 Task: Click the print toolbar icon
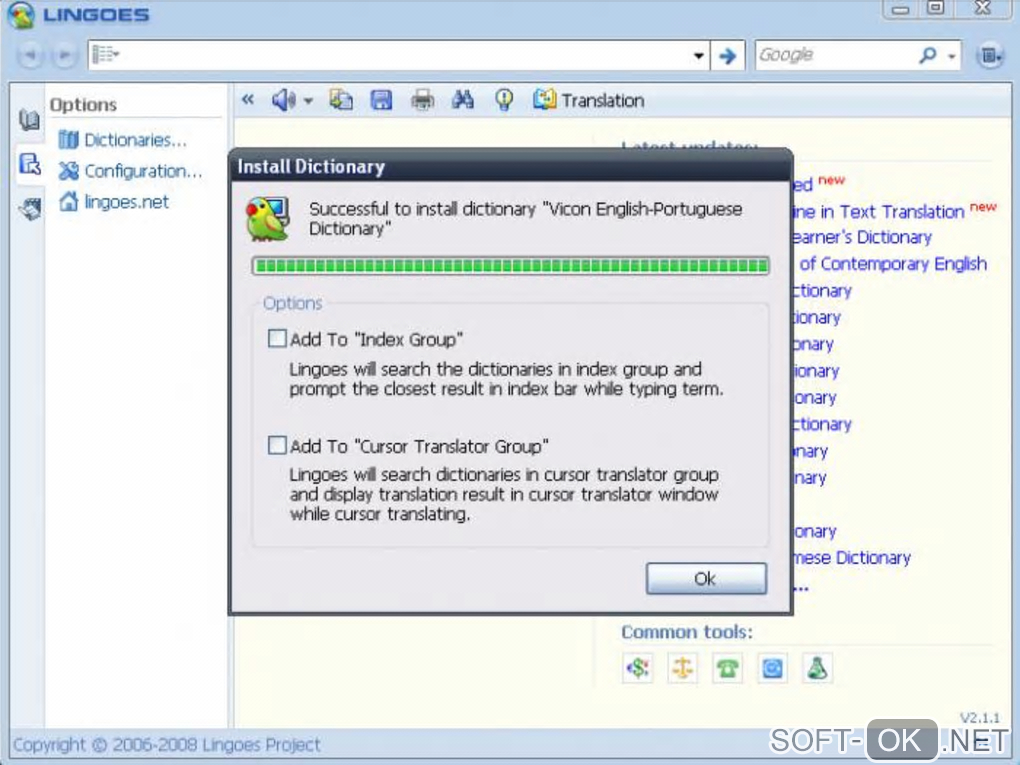tap(423, 100)
